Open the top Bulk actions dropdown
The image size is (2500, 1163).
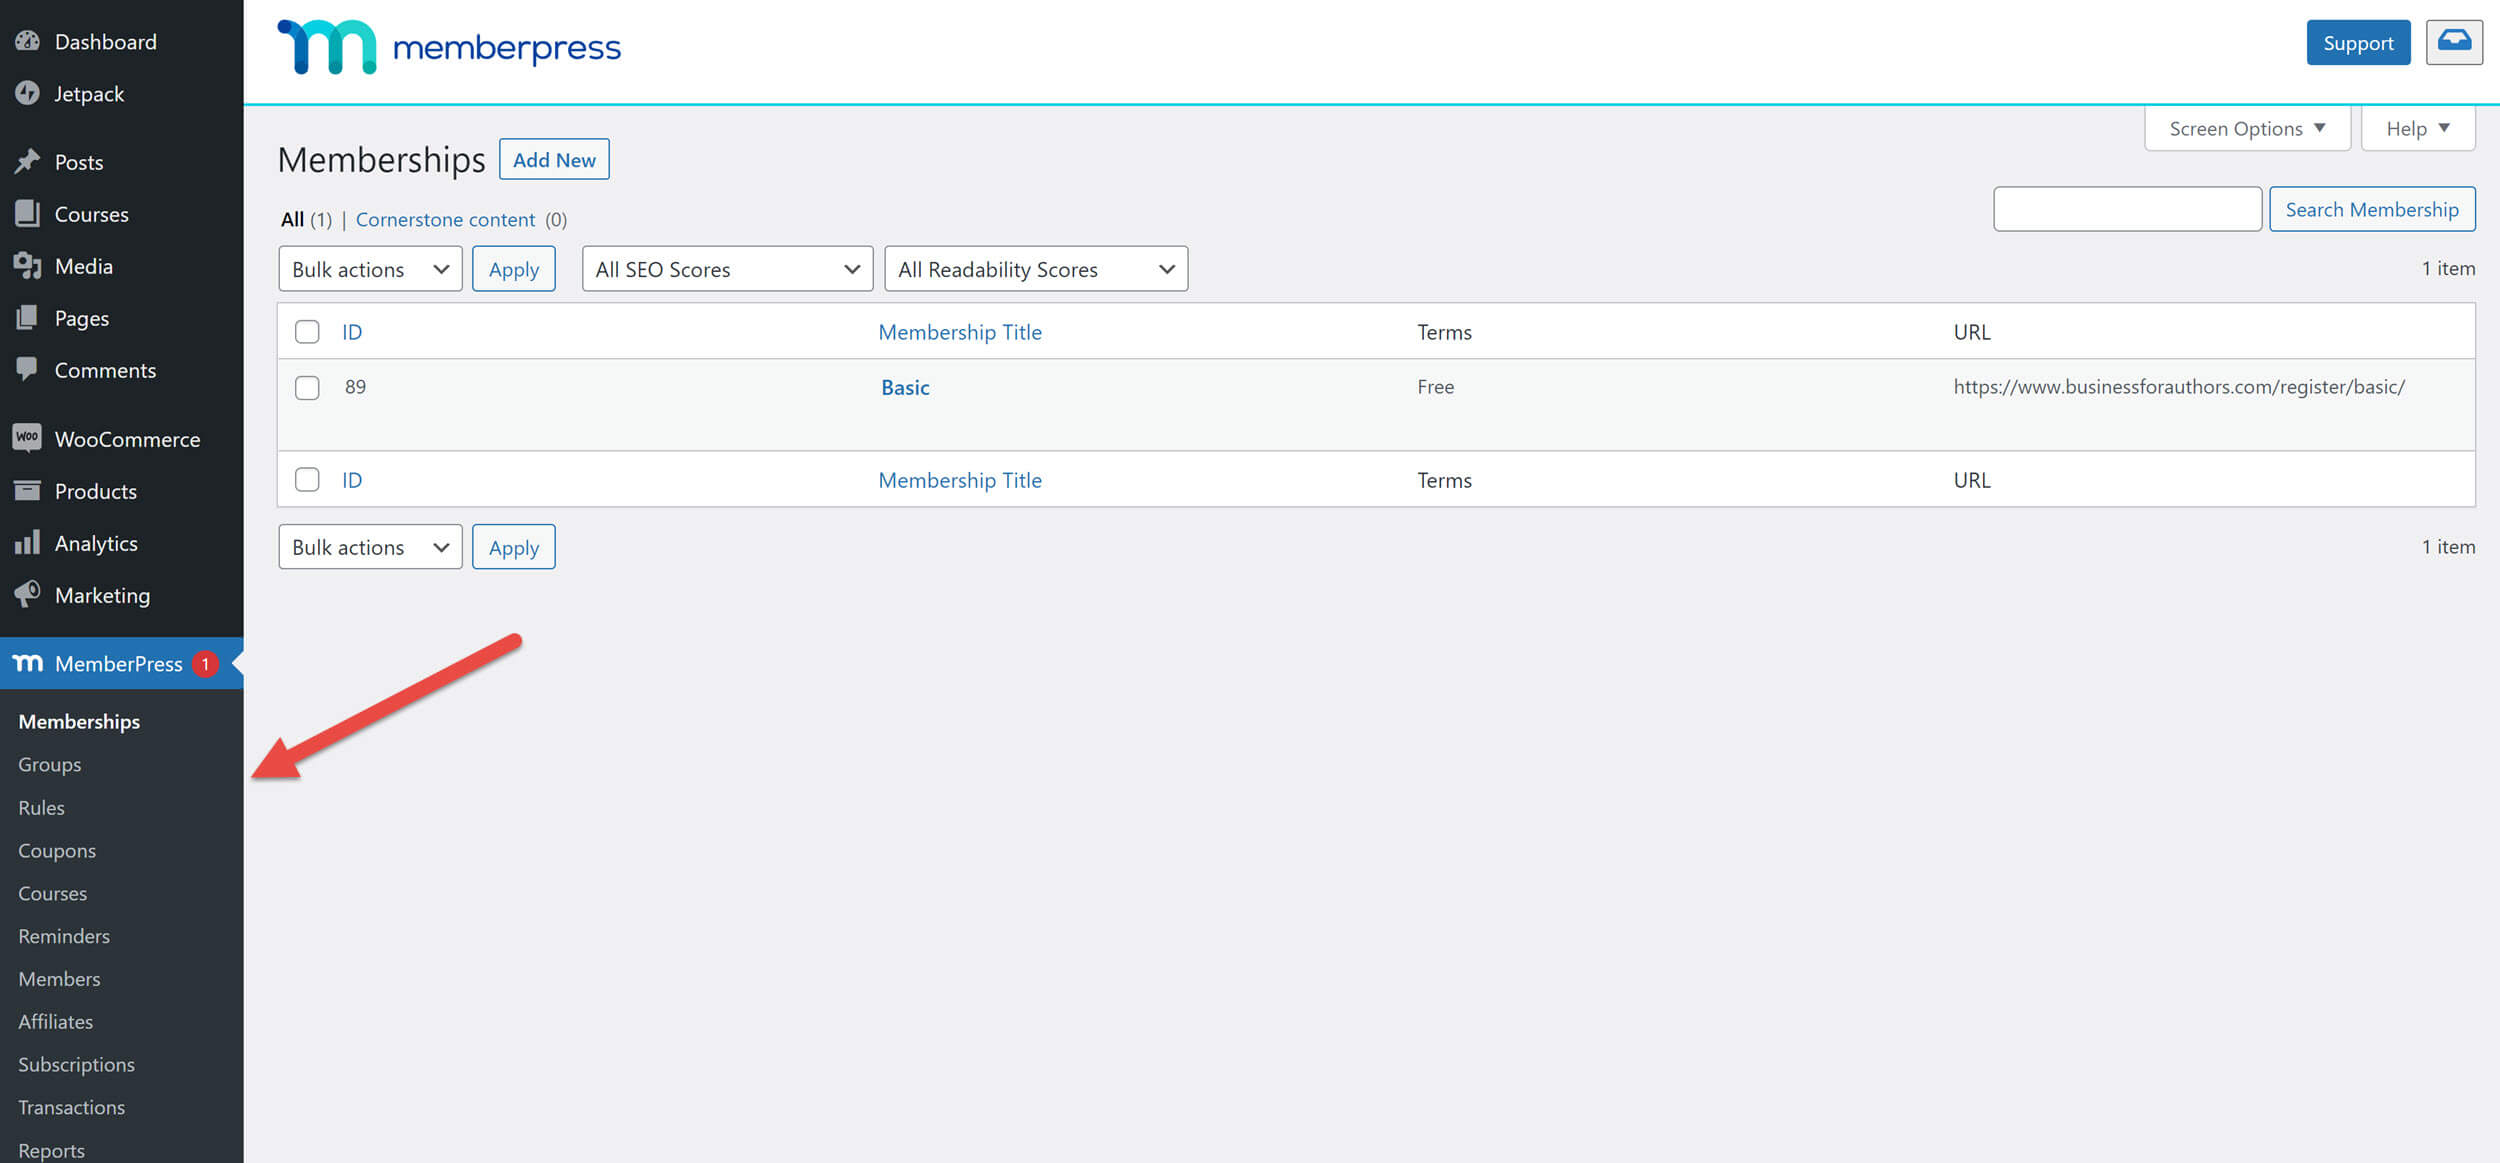370,269
